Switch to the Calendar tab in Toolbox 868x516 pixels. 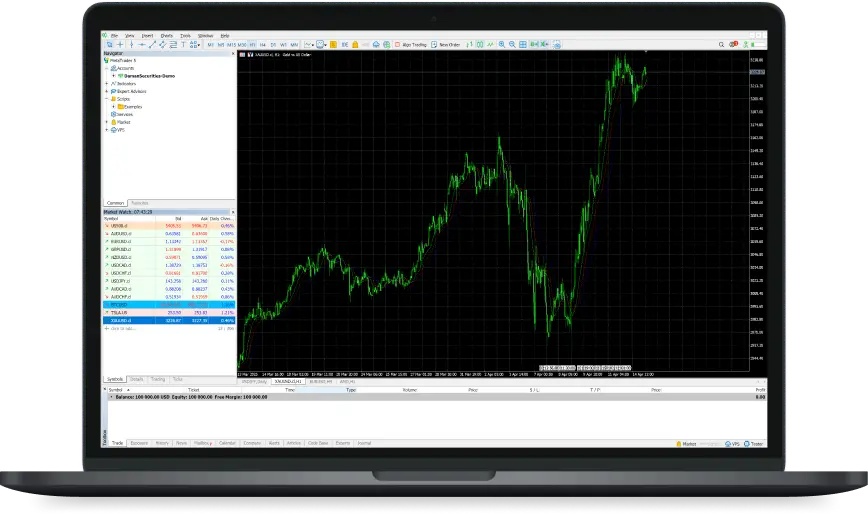coord(227,442)
